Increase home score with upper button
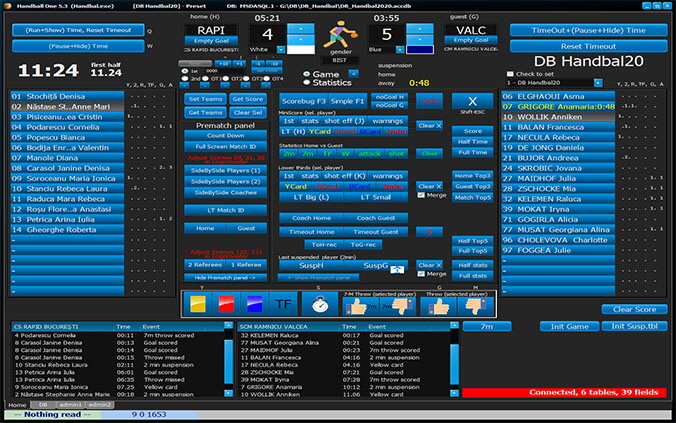Screen dimensions: 676x423 tap(300, 29)
